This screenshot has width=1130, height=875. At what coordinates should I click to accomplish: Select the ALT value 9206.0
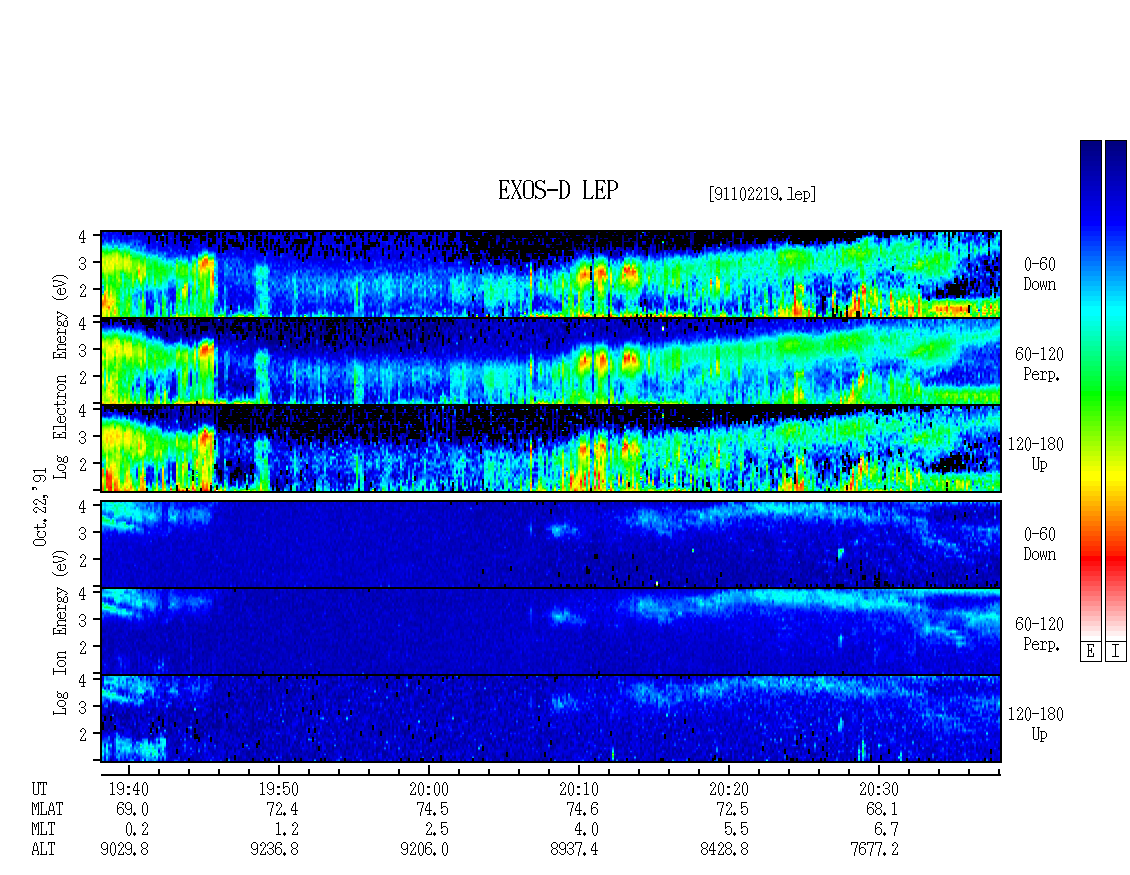[424, 850]
